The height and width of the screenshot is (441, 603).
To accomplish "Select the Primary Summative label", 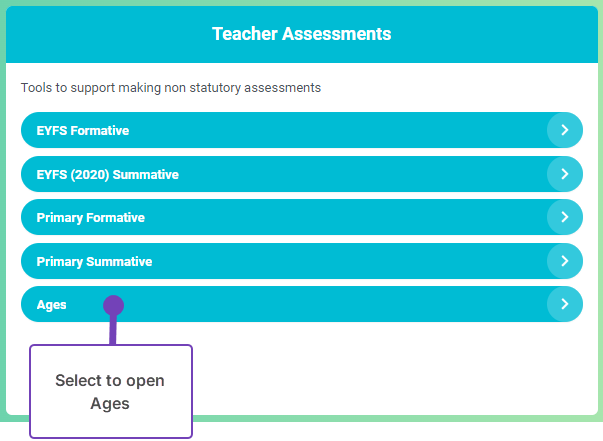I will (94, 262).
